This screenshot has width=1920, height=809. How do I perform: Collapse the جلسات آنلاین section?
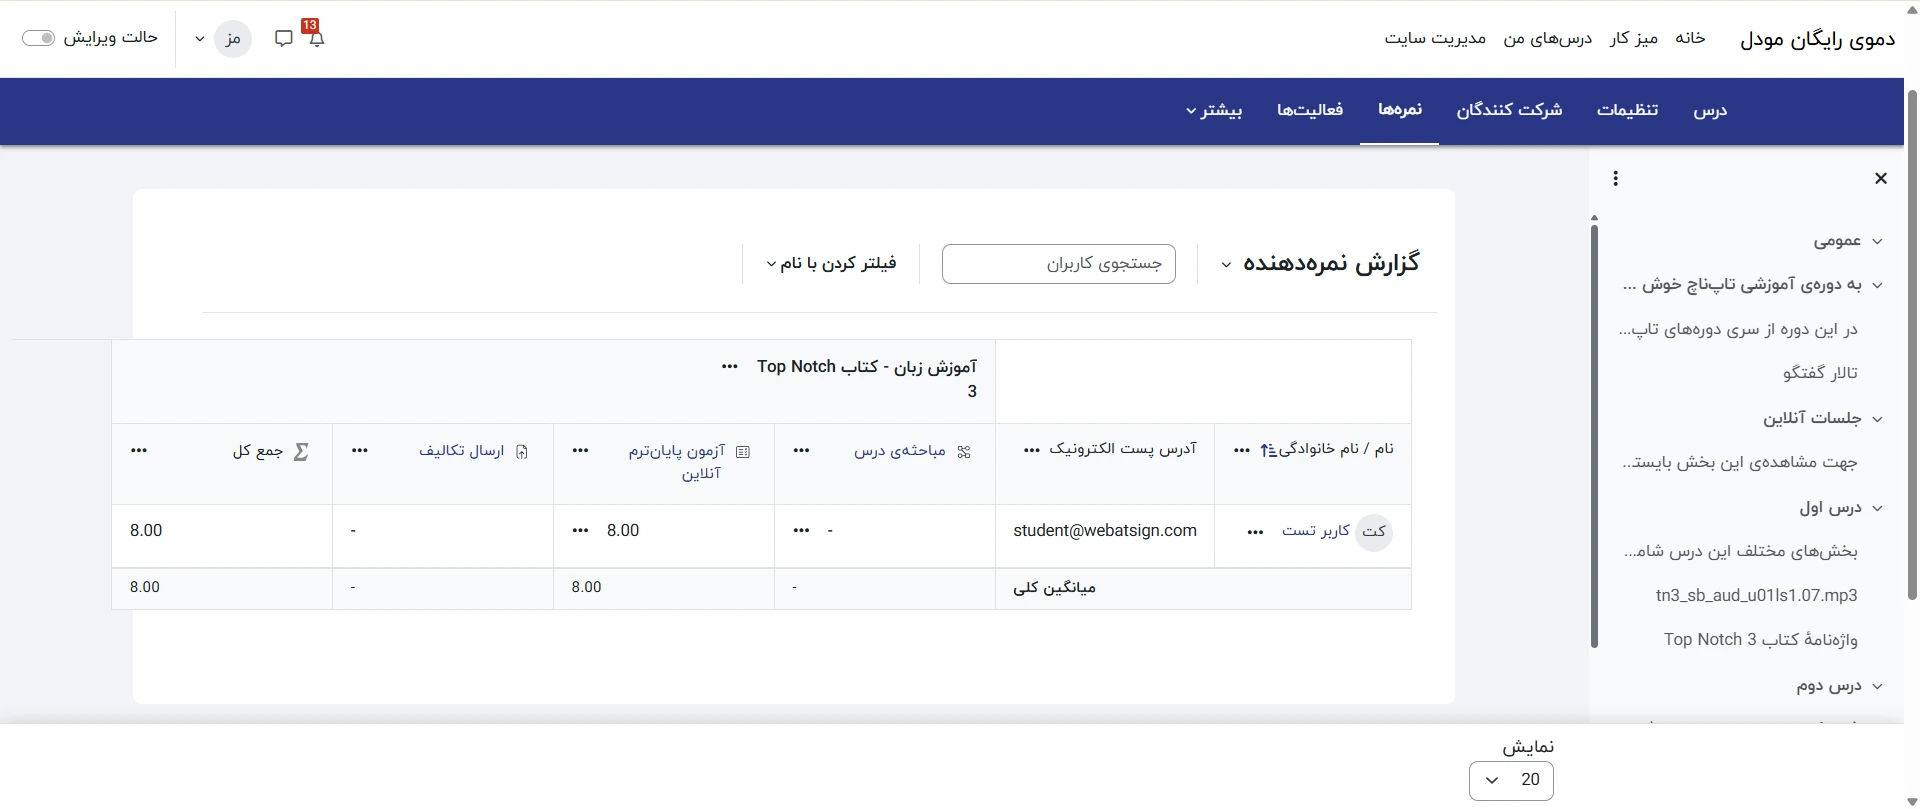click(1877, 419)
